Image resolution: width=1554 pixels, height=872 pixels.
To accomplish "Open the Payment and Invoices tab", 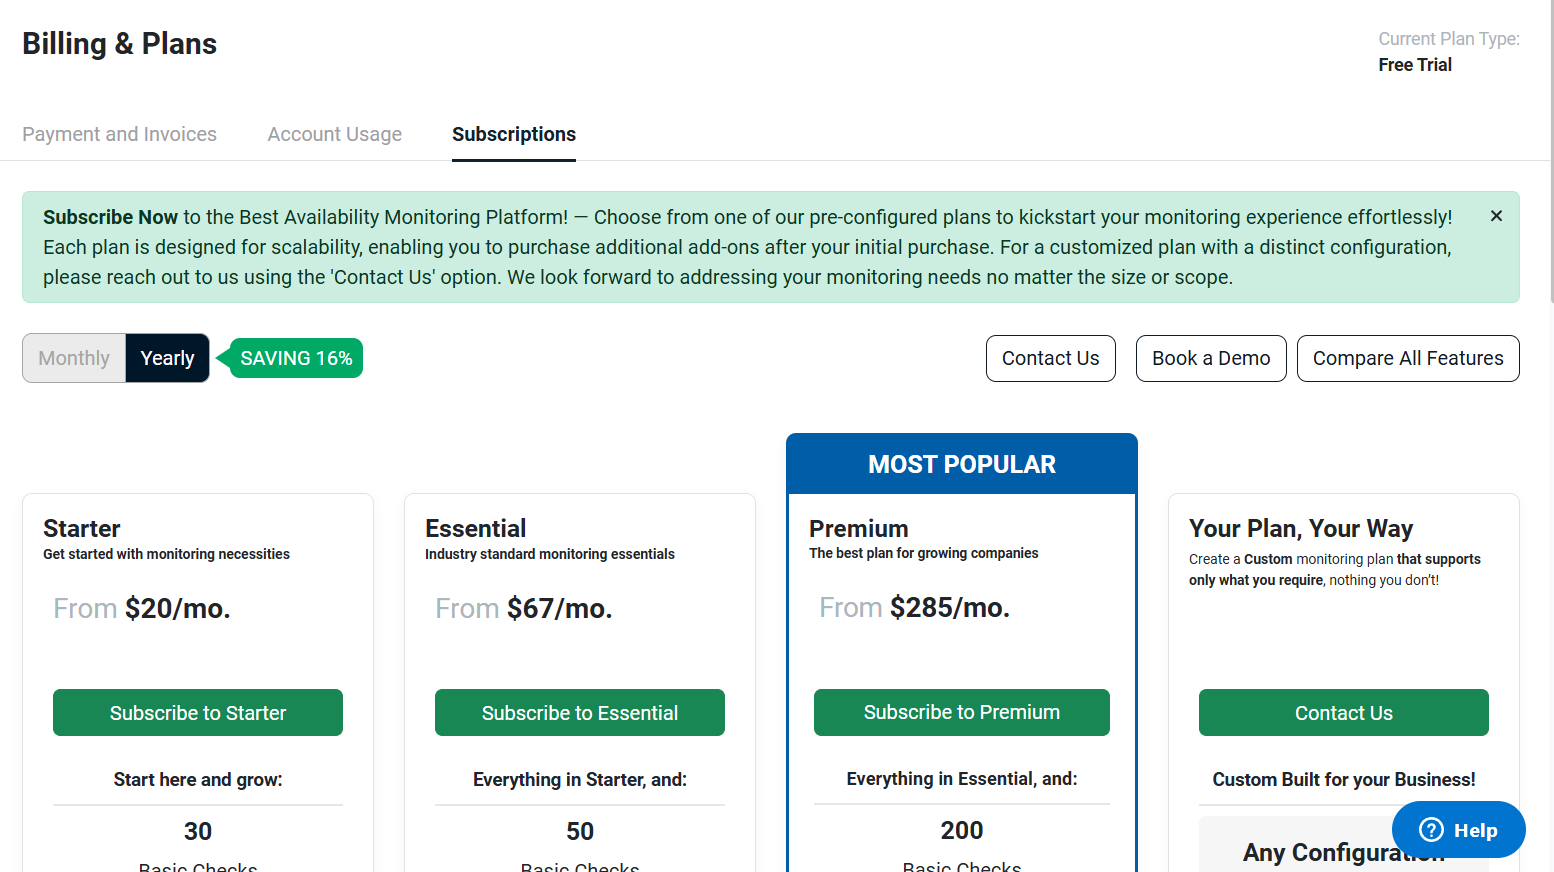I will coord(119,134).
